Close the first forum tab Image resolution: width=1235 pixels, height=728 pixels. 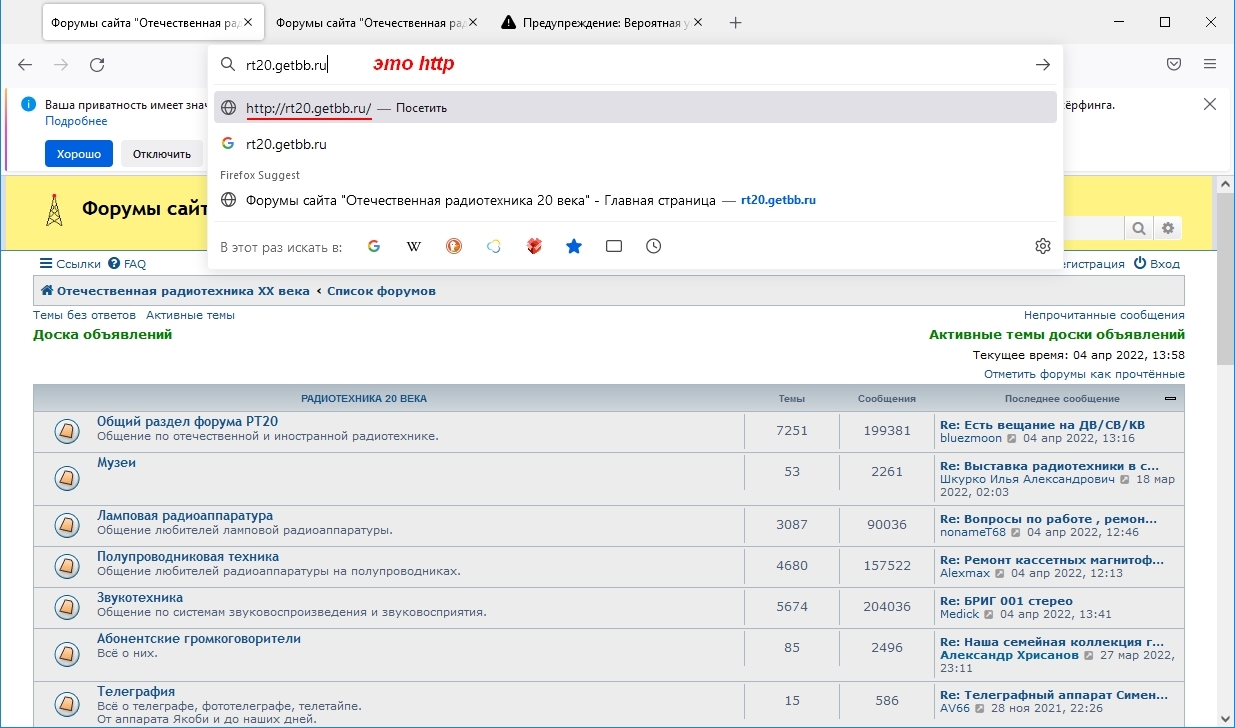tap(248, 22)
